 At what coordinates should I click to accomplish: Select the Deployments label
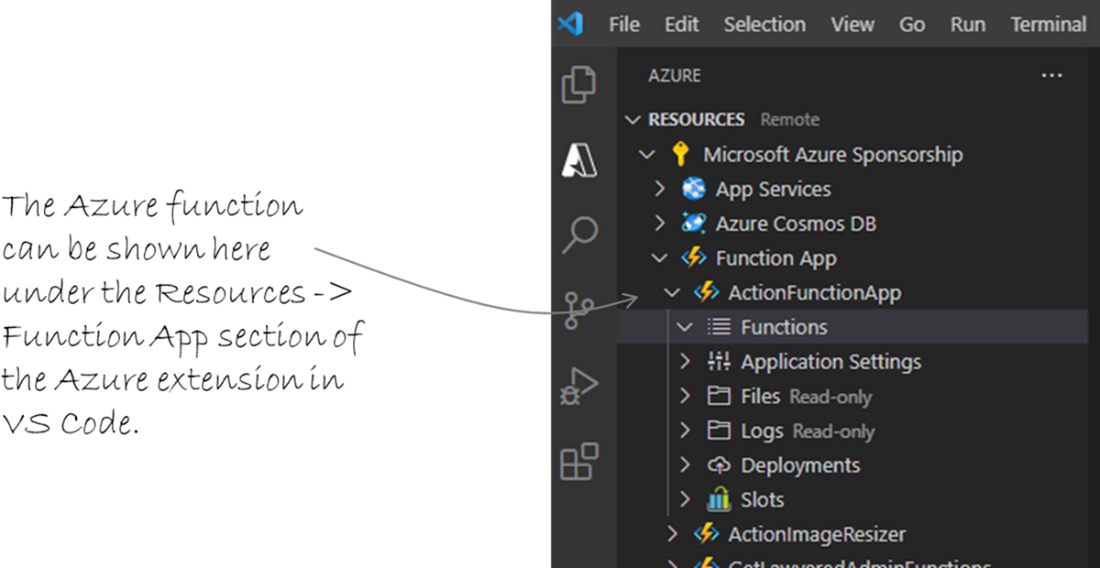(x=800, y=465)
